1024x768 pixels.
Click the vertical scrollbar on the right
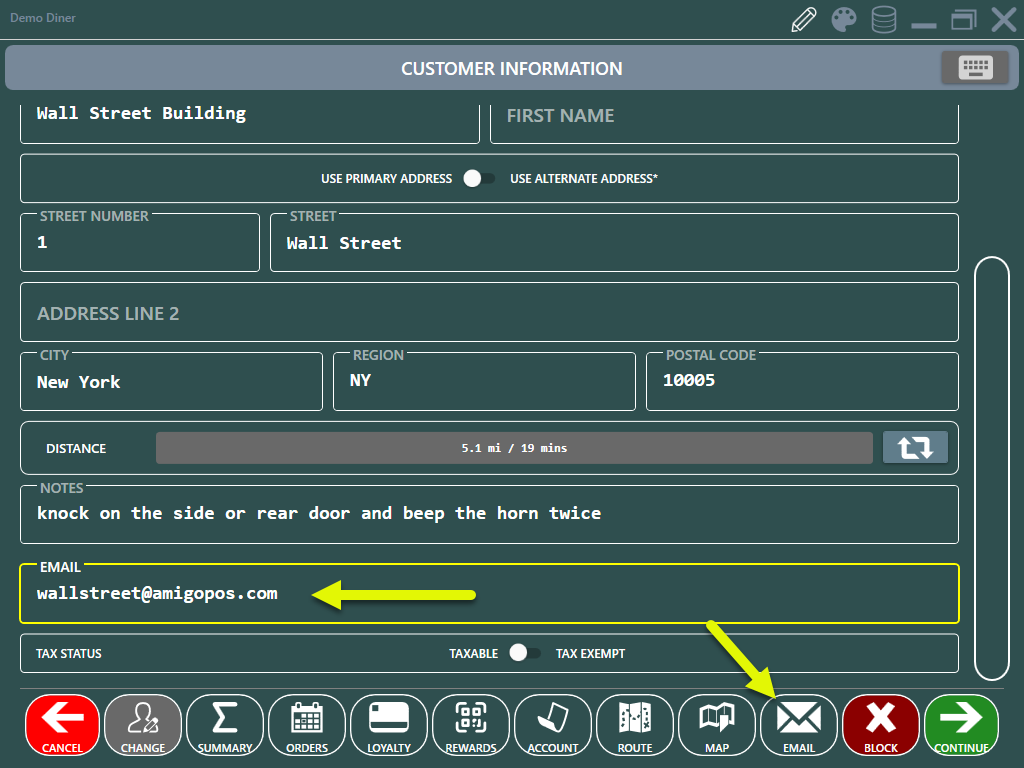(x=991, y=468)
